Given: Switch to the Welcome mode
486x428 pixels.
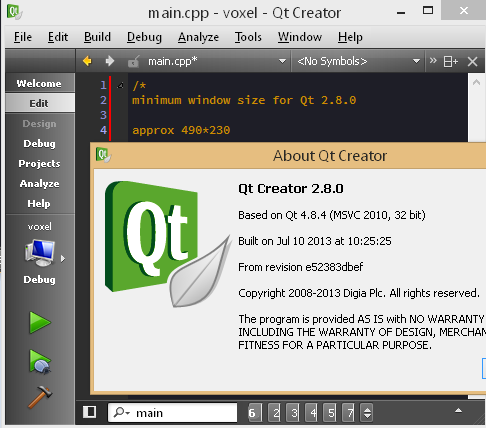Looking at the screenshot, I should point(39,83).
